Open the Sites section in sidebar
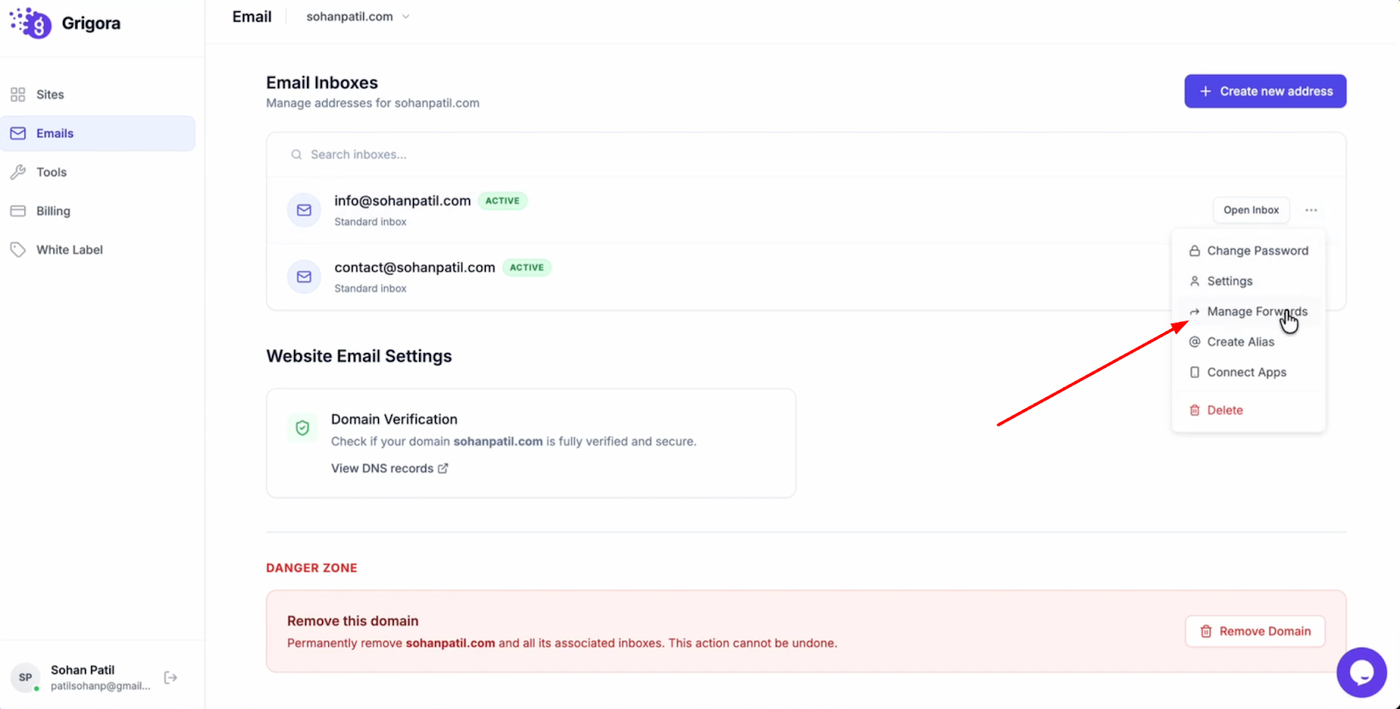Viewport: 1400px width, 709px height. click(50, 95)
